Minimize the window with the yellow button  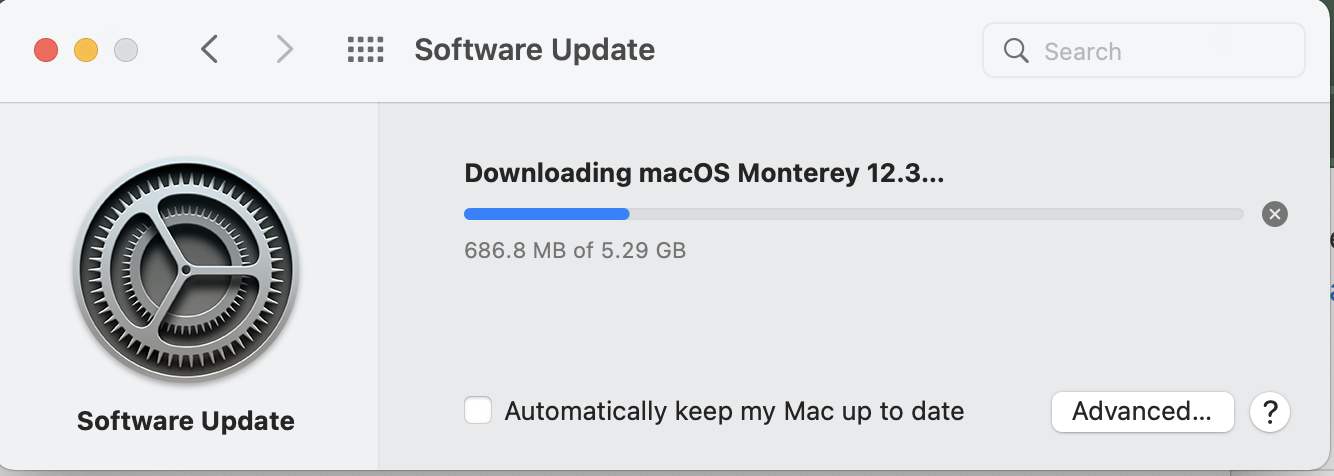pyautogui.click(x=86, y=50)
